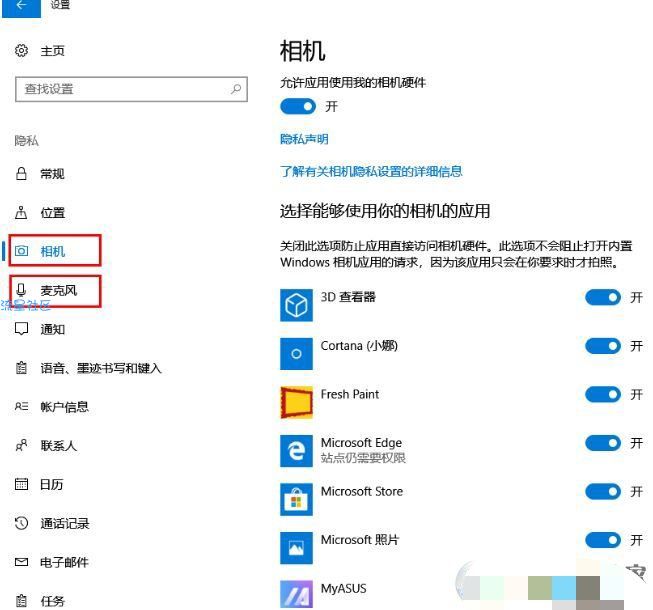The image size is (653, 610).
Task: Click the Microsoft 照片 app icon
Action: [296, 548]
